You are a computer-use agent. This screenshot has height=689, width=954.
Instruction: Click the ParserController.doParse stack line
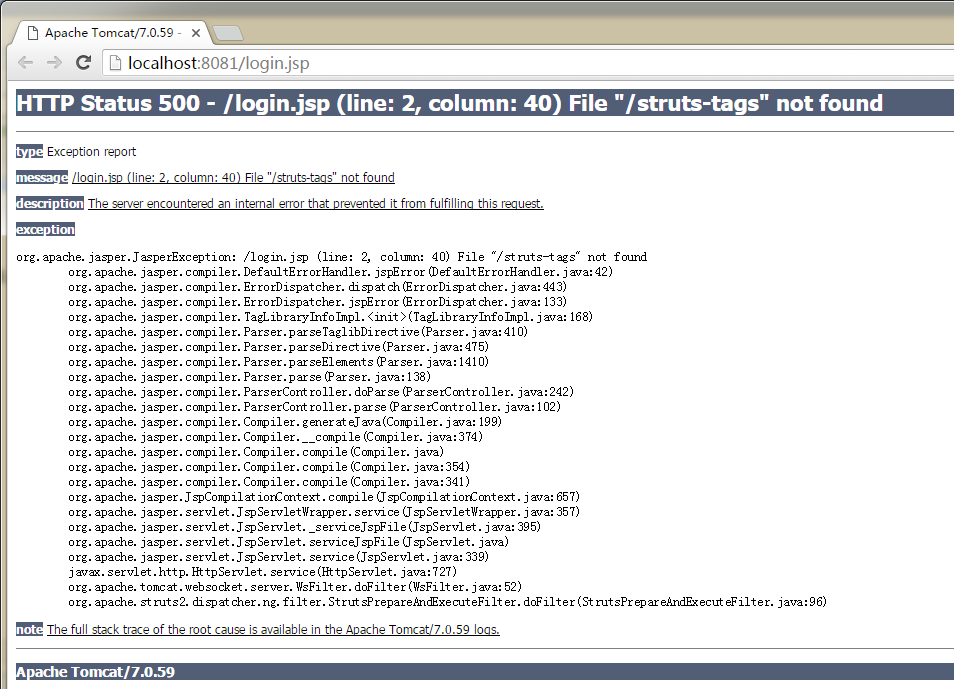click(321, 392)
